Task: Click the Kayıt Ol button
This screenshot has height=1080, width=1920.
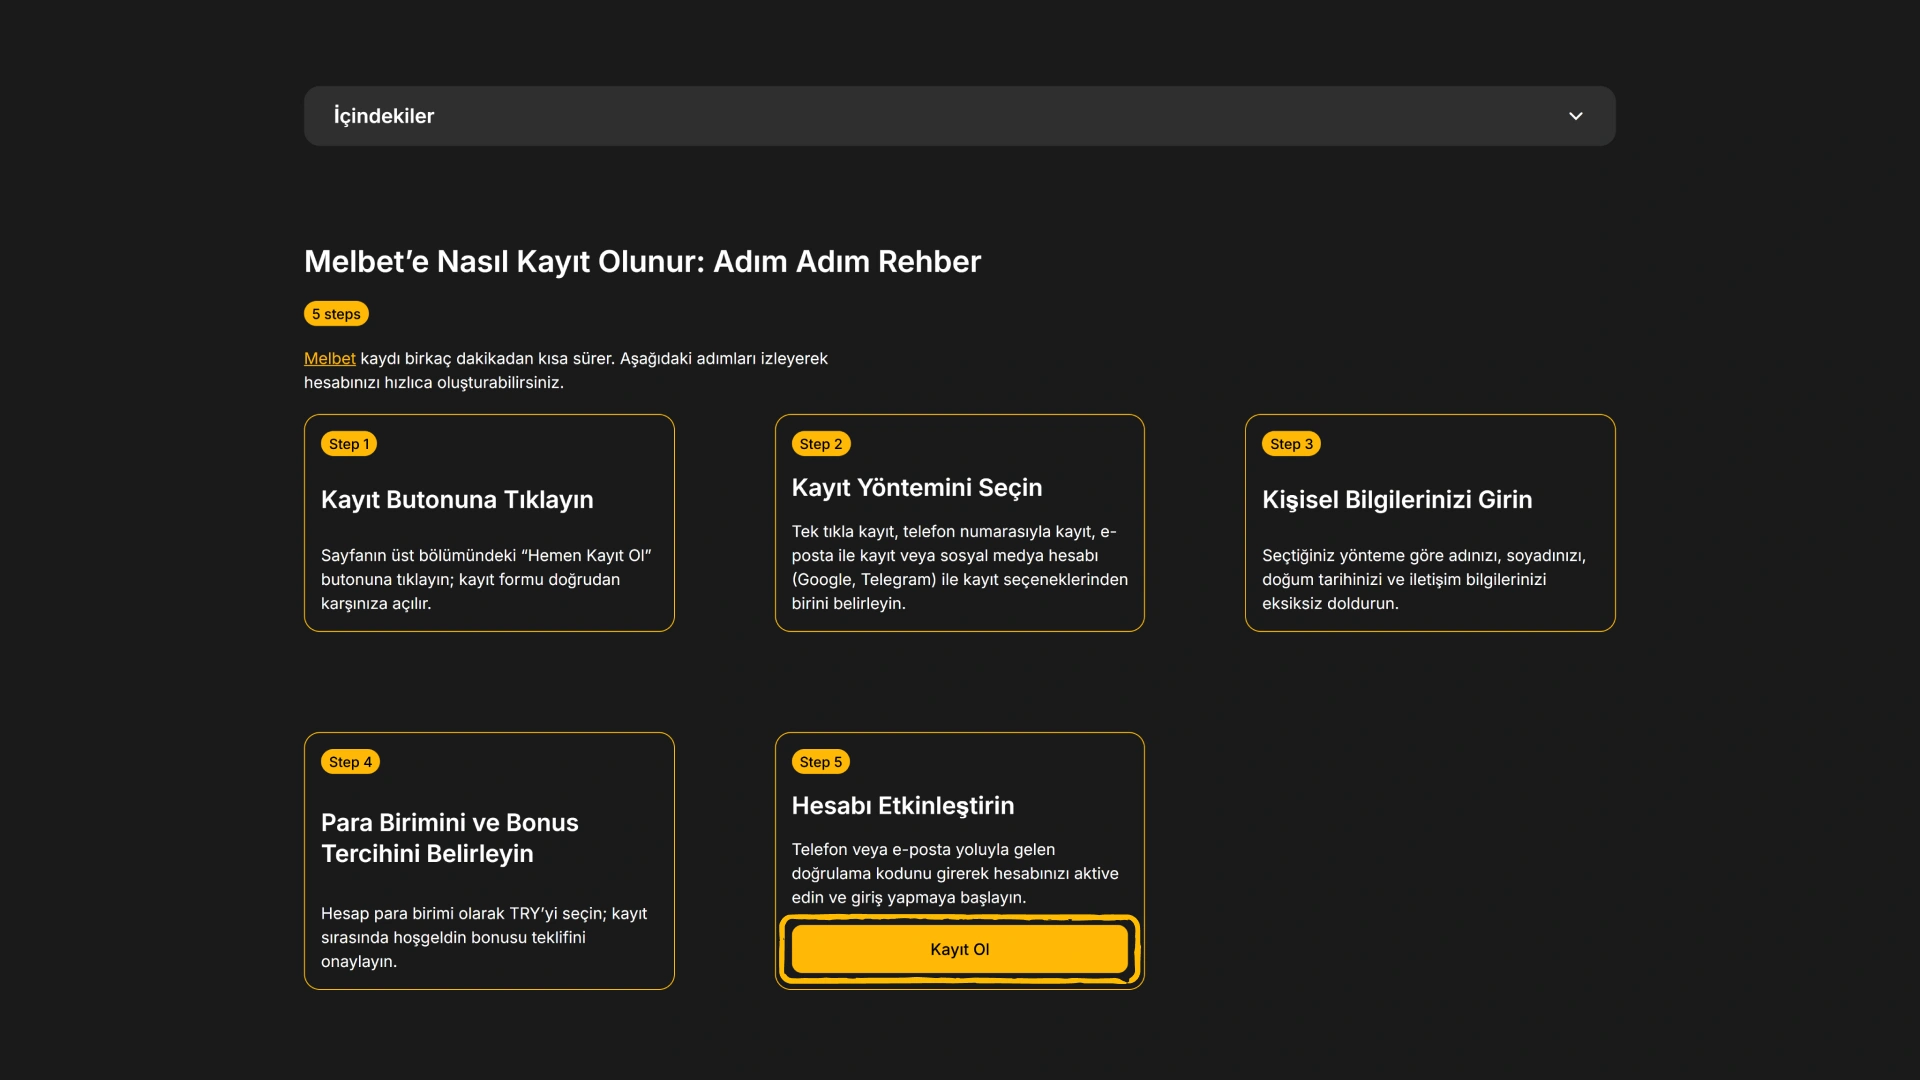Action: 959,949
